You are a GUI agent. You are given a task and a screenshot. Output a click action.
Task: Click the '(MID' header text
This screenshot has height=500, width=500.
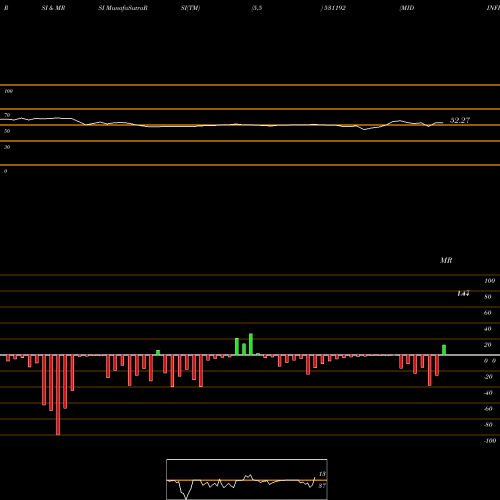pos(407,8)
